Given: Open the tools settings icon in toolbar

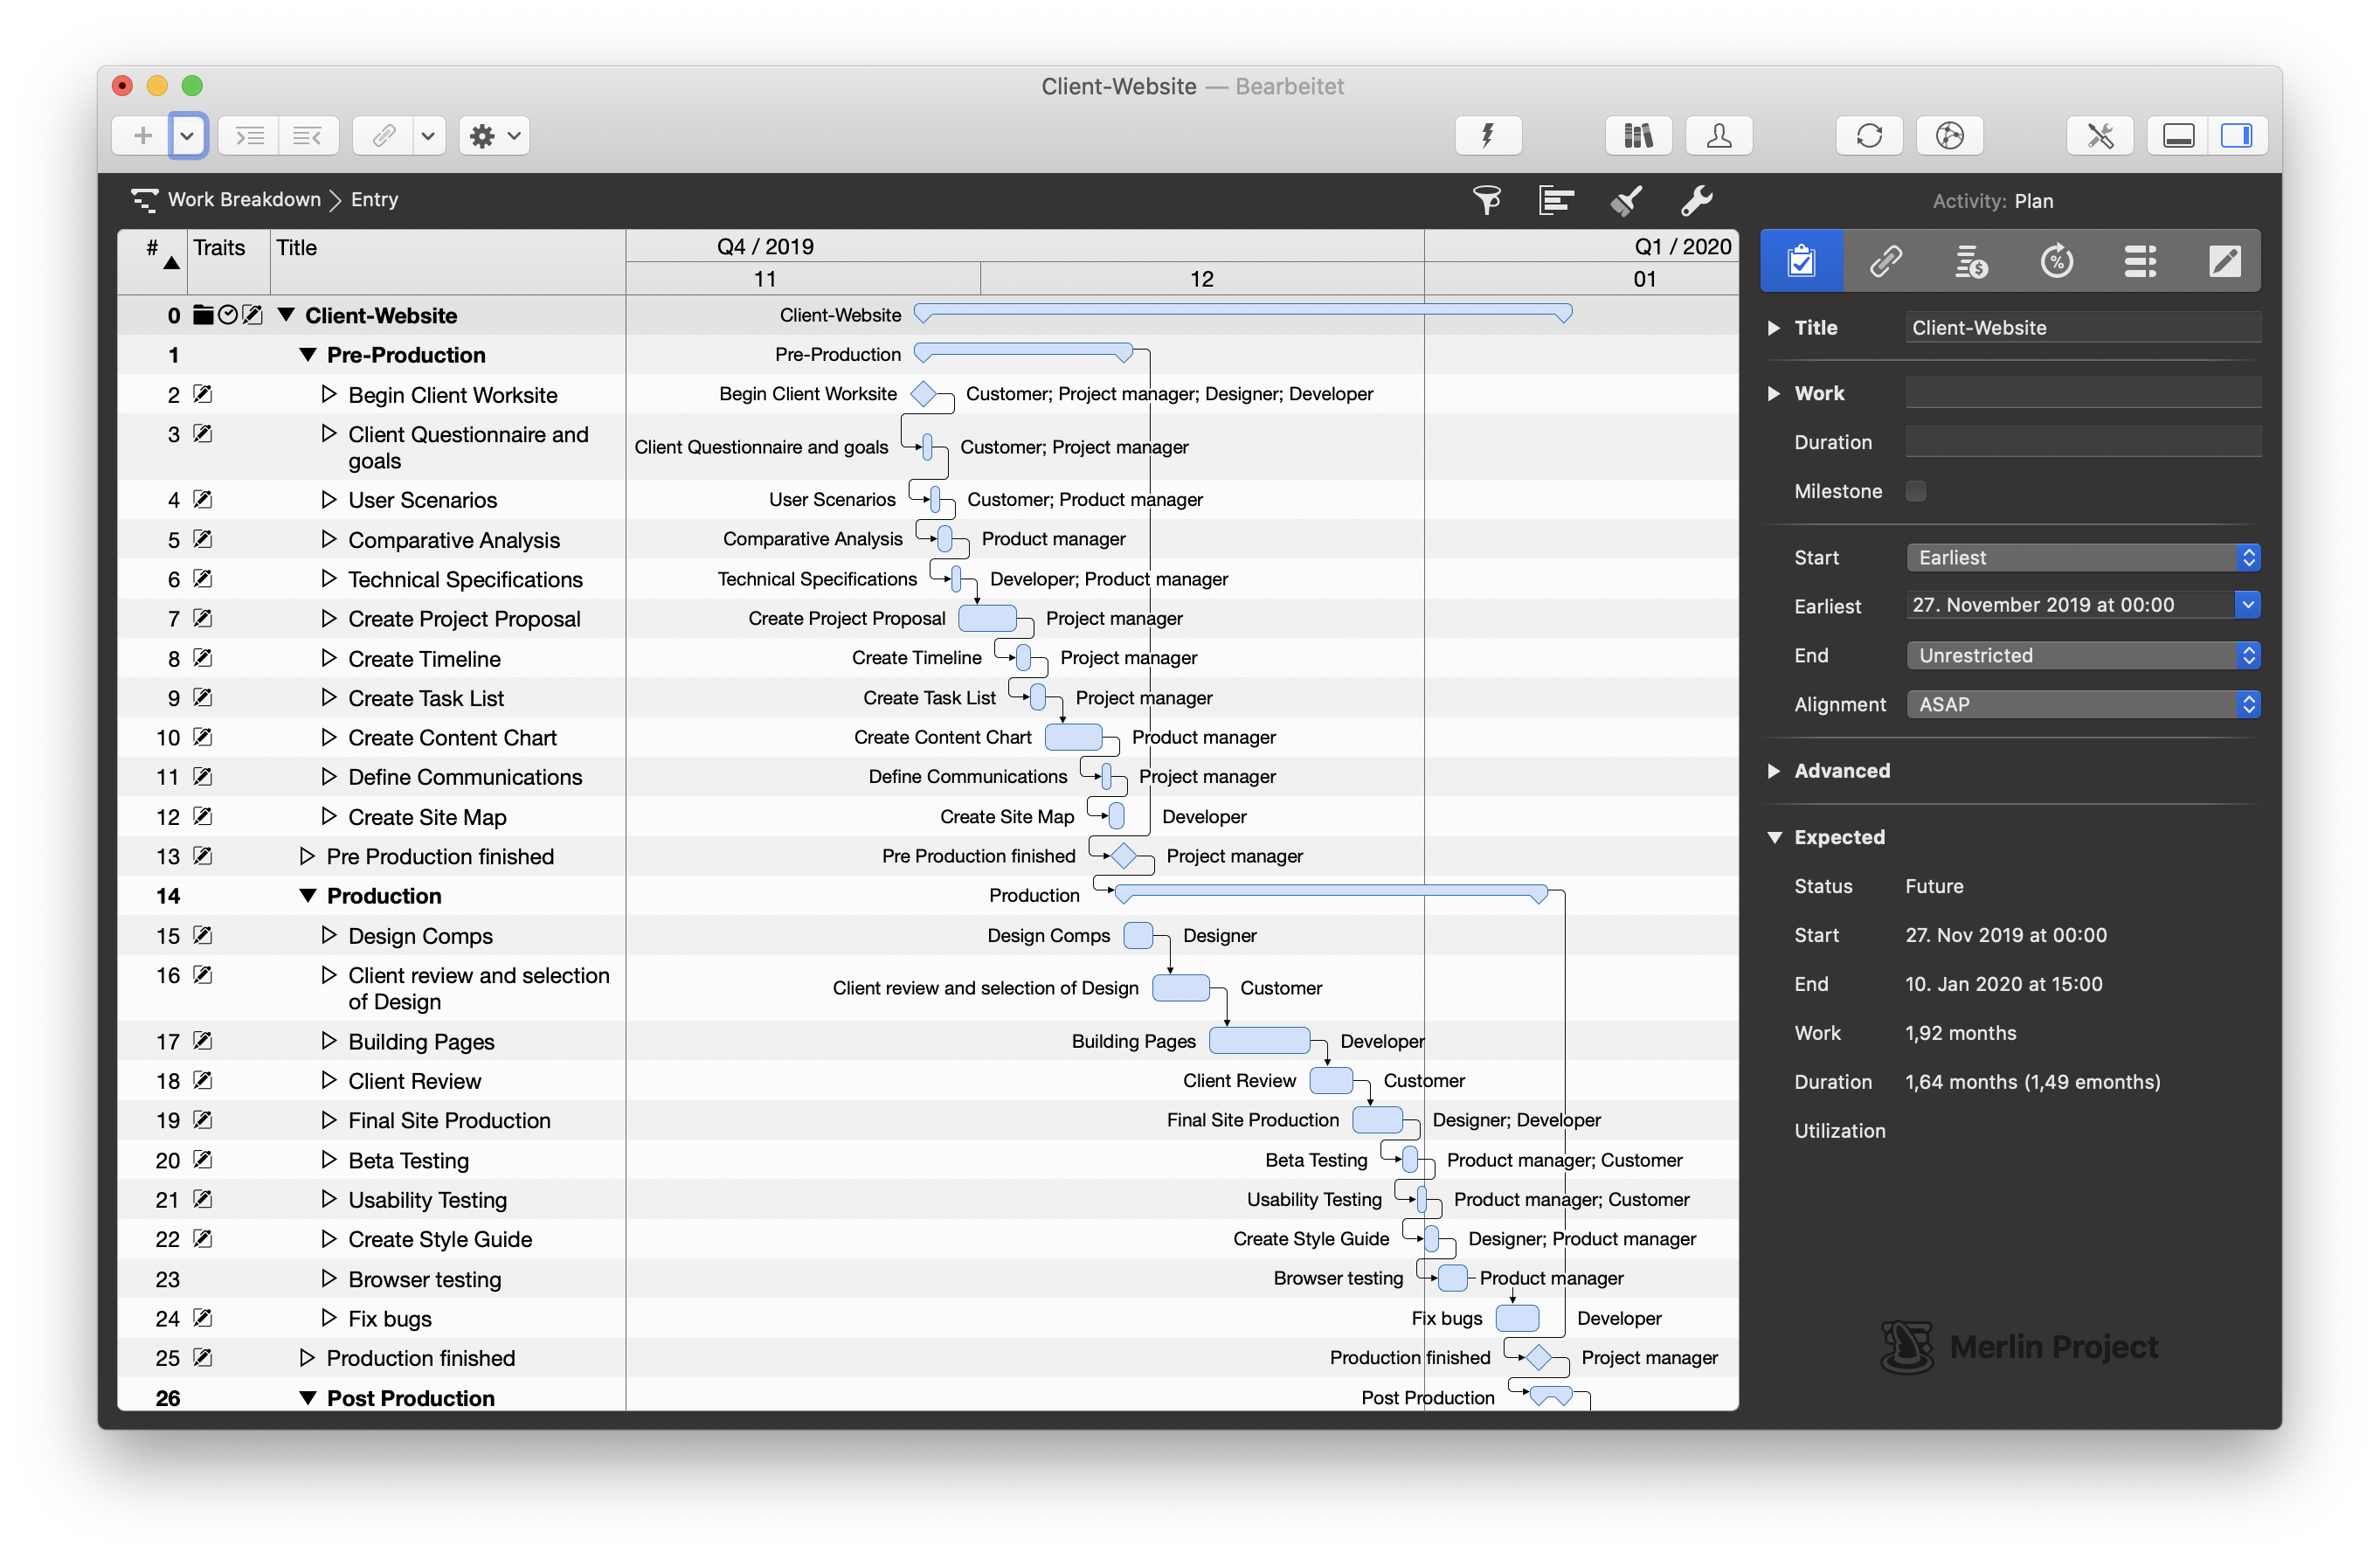Looking at the screenshot, I should tap(2100, 135).
